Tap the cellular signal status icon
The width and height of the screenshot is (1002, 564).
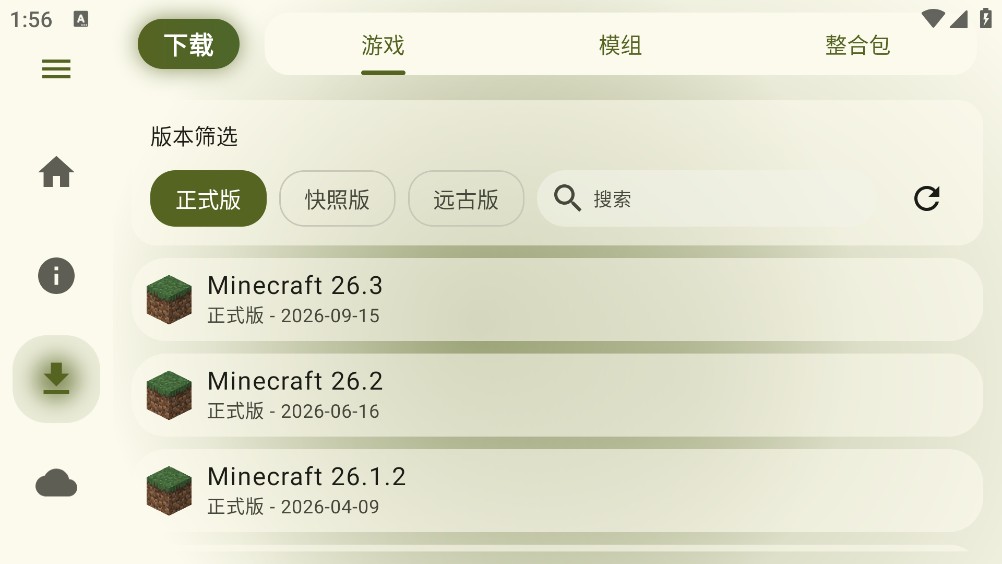click(959, 19)
